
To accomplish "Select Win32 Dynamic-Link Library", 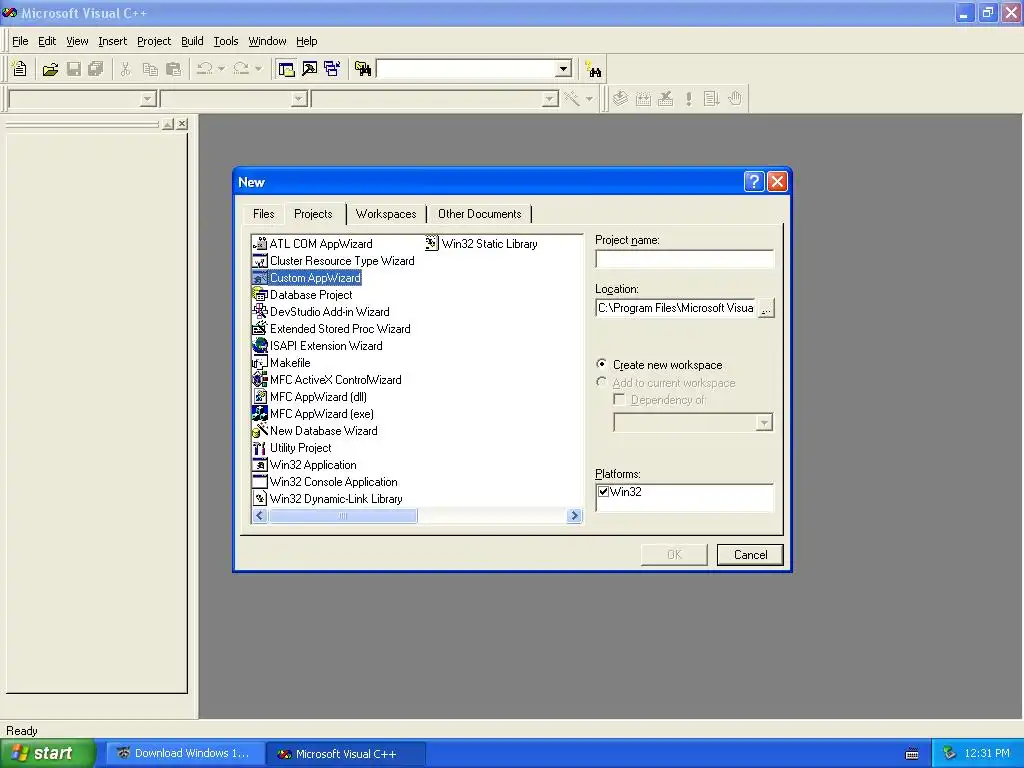I will click(327, 498).
